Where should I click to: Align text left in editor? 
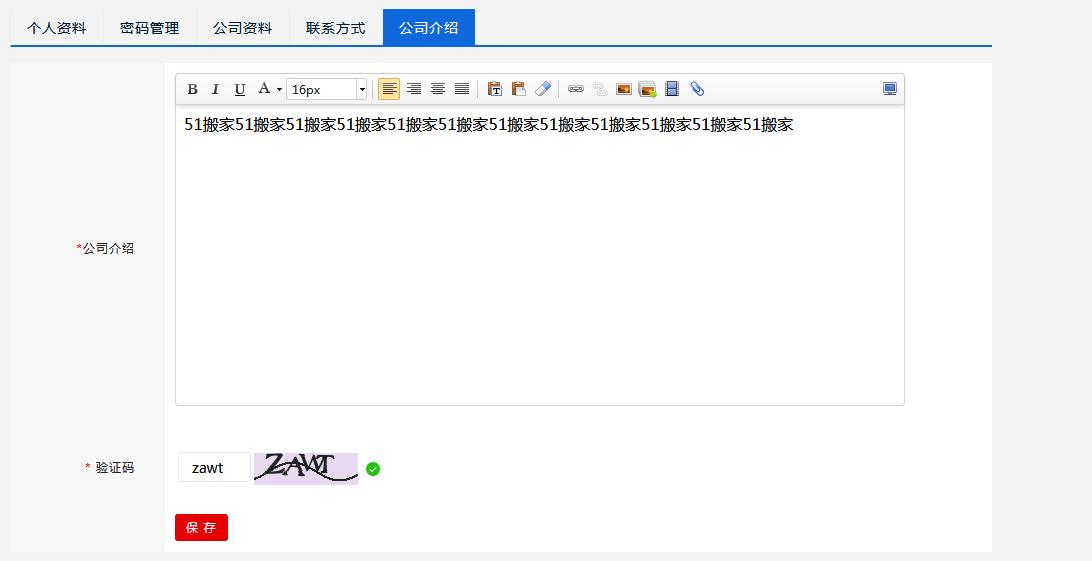point(389,89)
